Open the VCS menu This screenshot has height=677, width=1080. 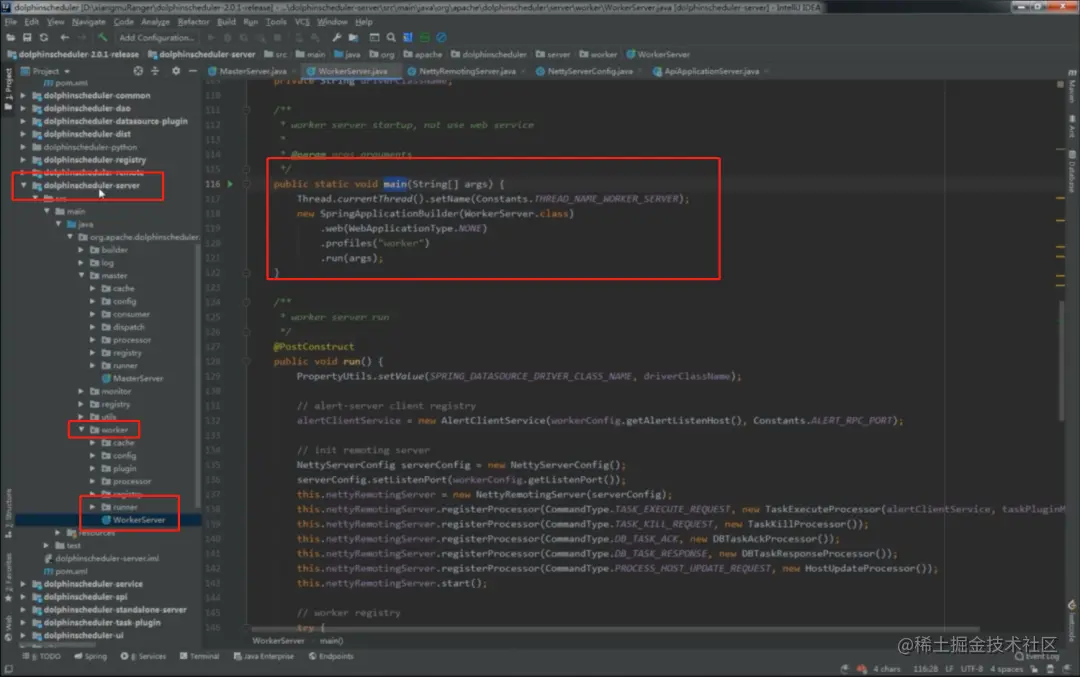click(302, 22)
